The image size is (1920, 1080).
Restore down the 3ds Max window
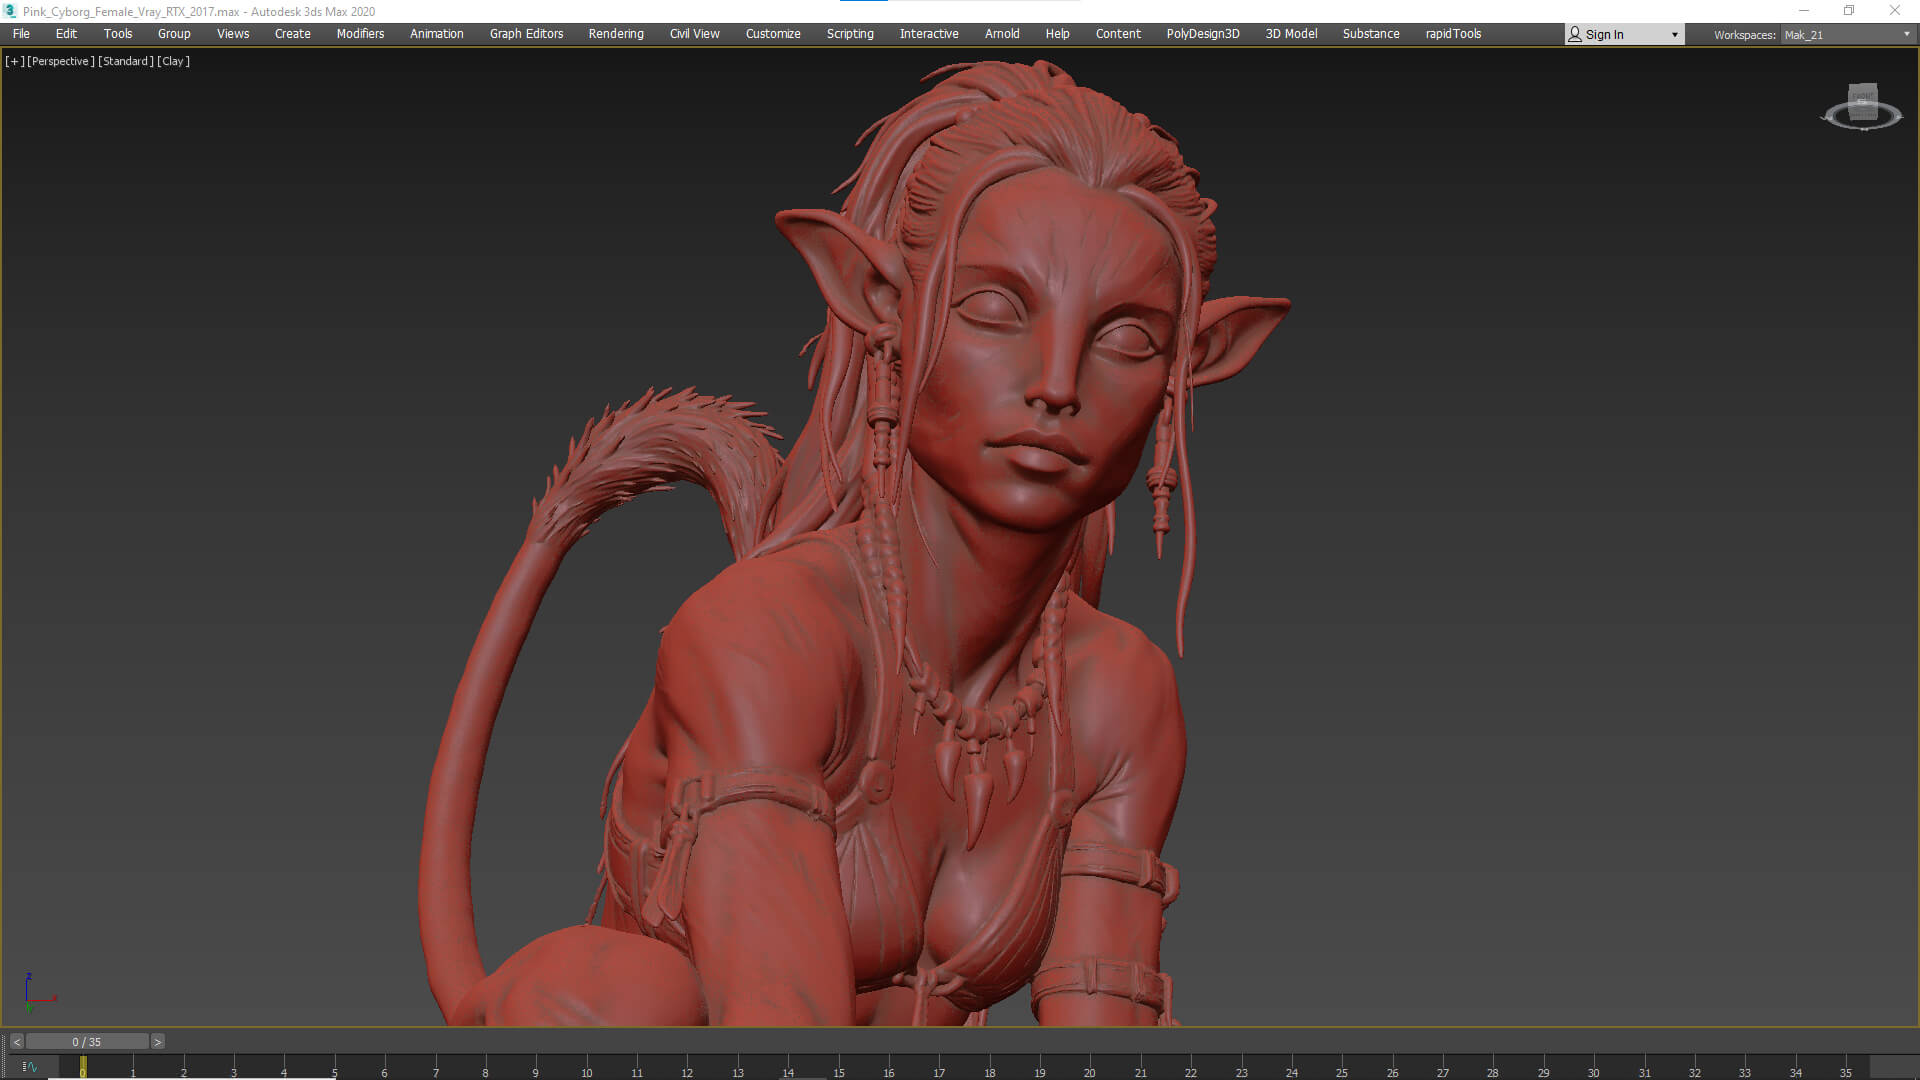coord(1849,11)
